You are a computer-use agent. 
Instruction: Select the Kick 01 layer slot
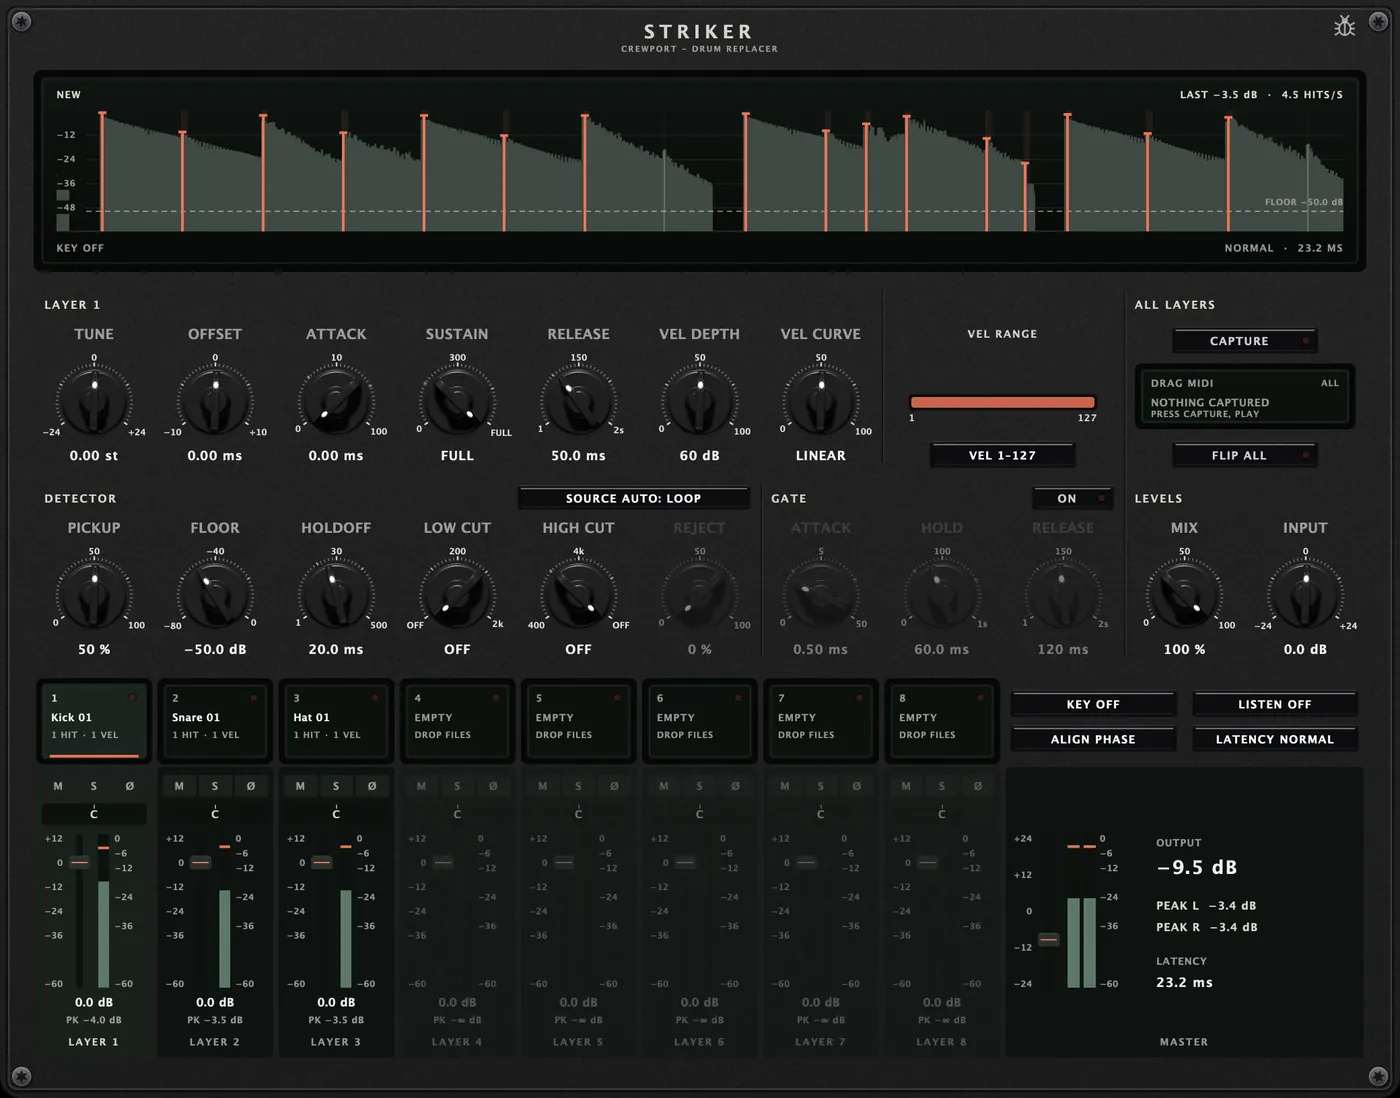pyautogui.click(x=94, y=721)
